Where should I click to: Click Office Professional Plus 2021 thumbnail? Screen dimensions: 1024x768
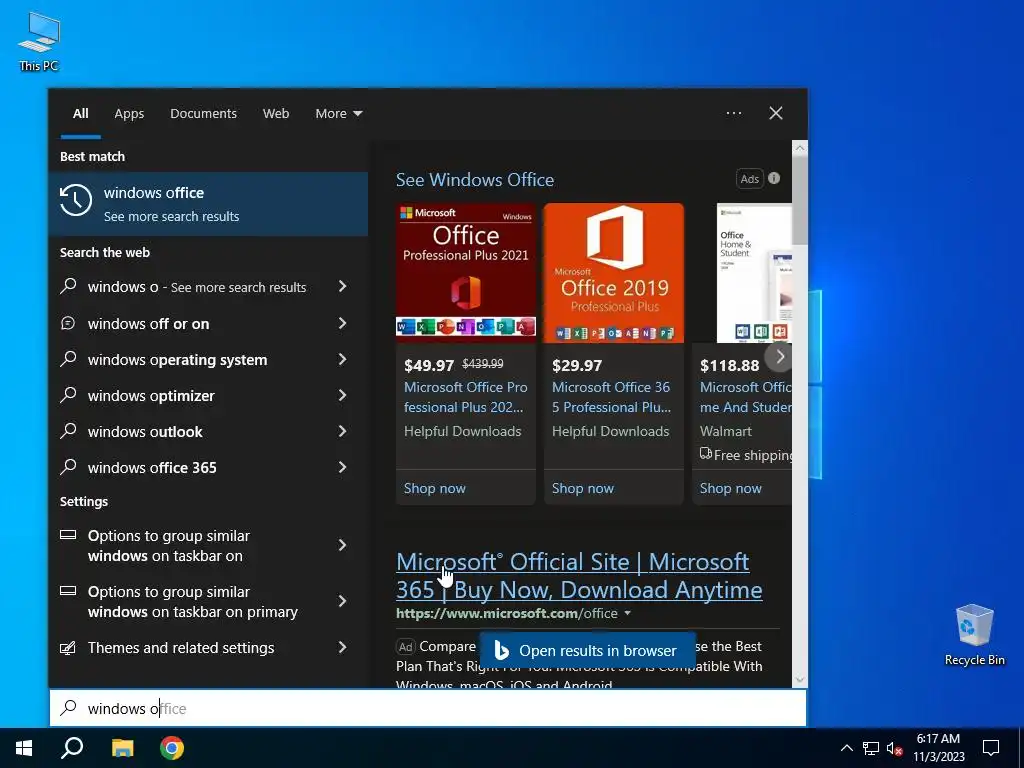point(466,272)
